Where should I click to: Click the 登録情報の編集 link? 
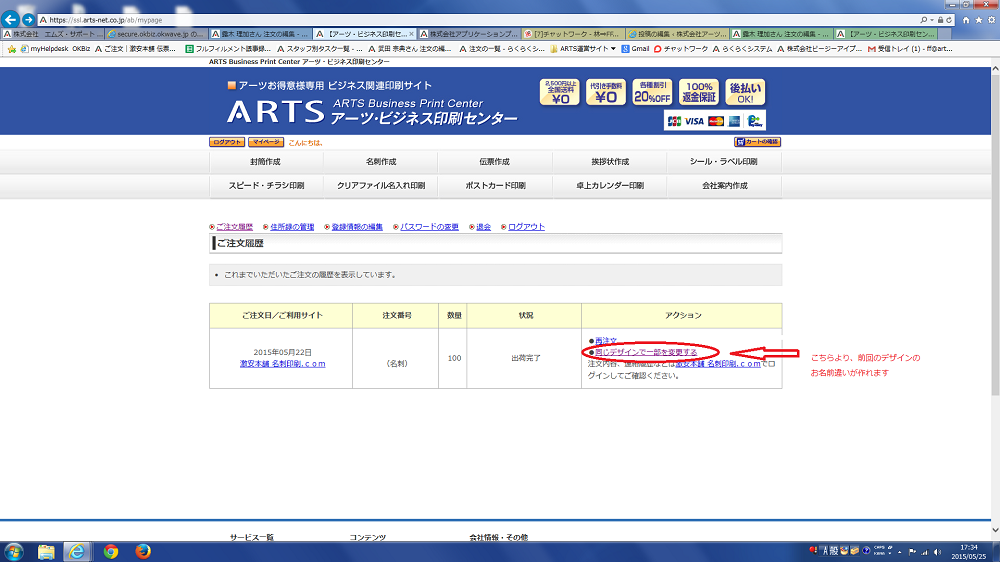click(357, 227)
